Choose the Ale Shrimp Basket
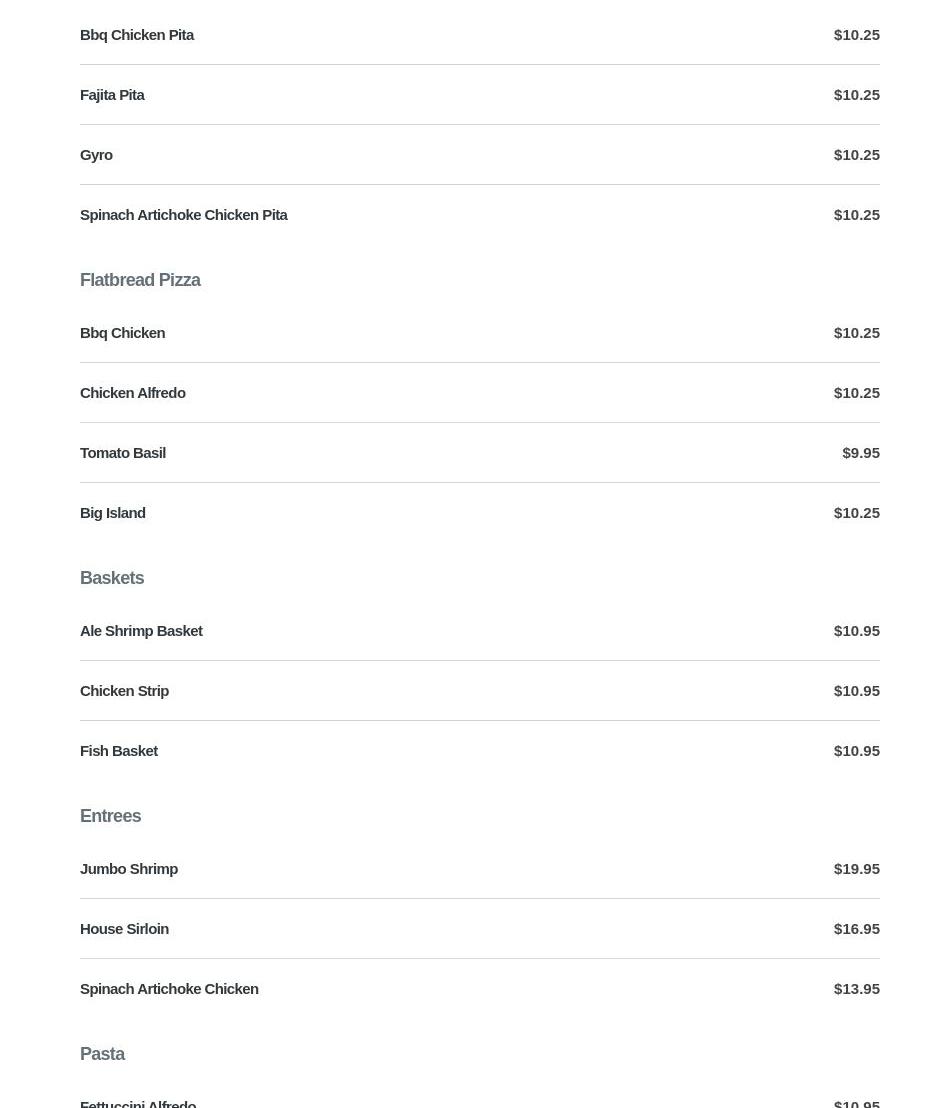The height and width of the screenshot is (1108, 945). 141,631
